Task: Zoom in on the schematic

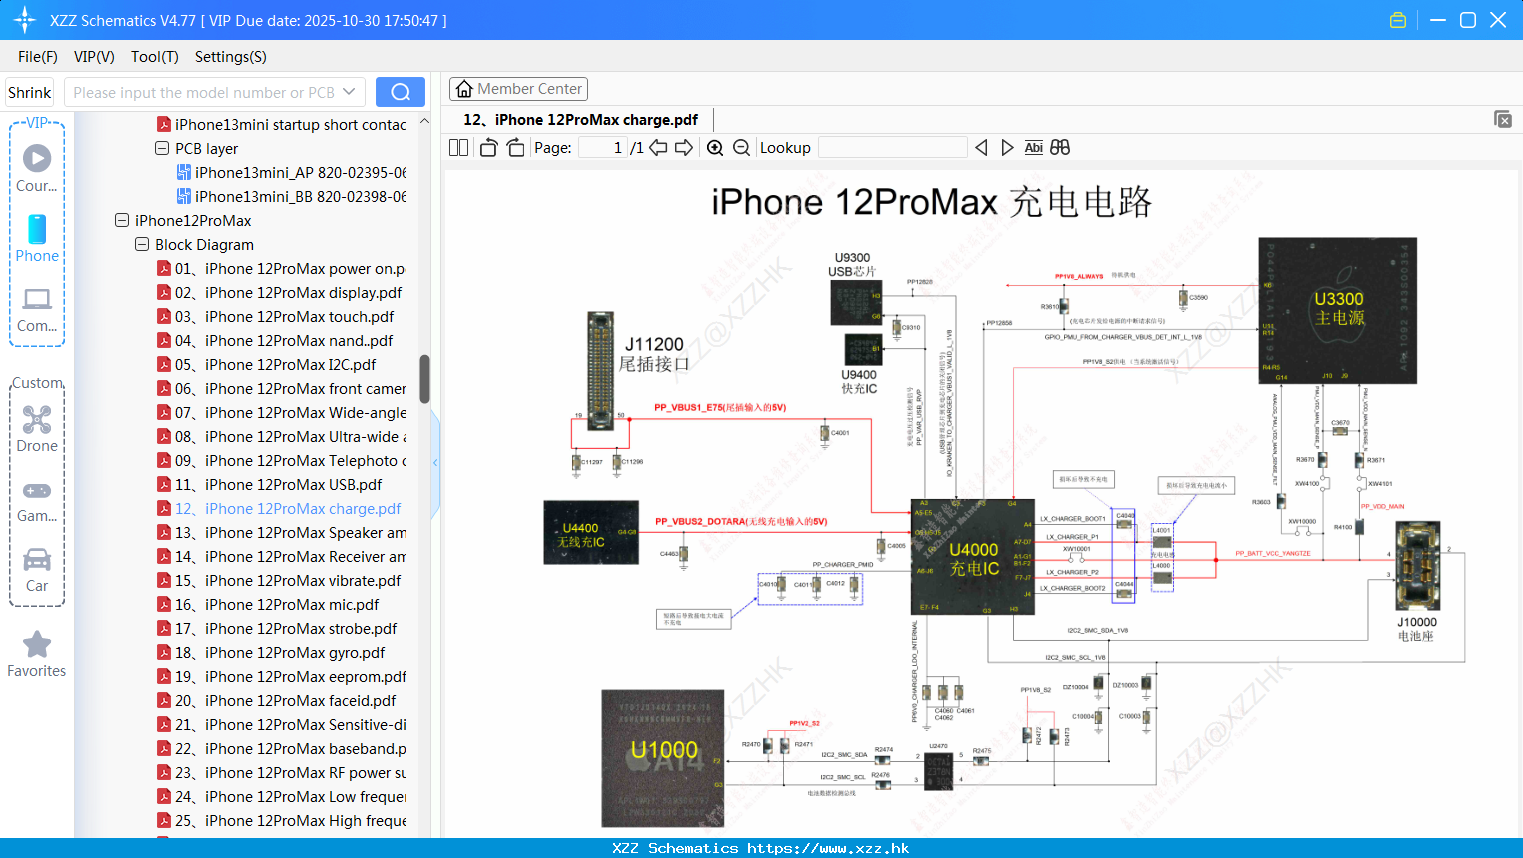Action: (x=715, y=148)
